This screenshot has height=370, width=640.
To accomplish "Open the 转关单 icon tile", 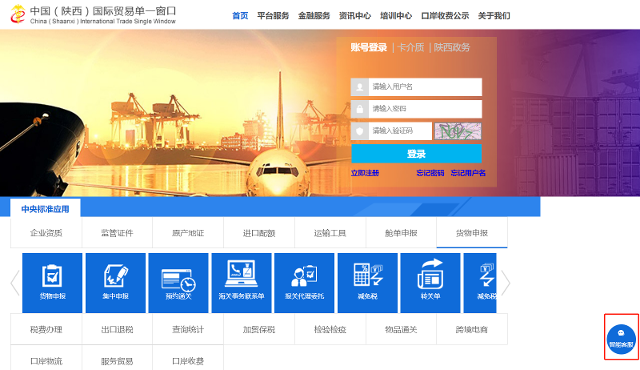I will click(430, 283).
